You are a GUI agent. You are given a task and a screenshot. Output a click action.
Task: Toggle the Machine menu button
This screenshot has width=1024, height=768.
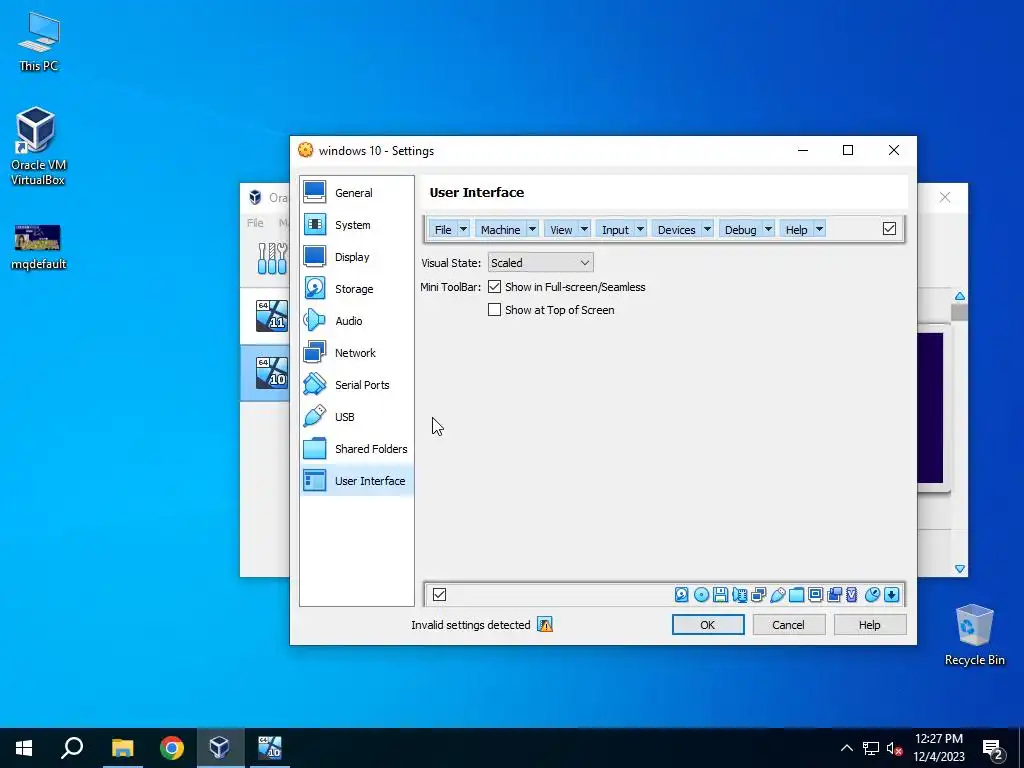(500, 229)
